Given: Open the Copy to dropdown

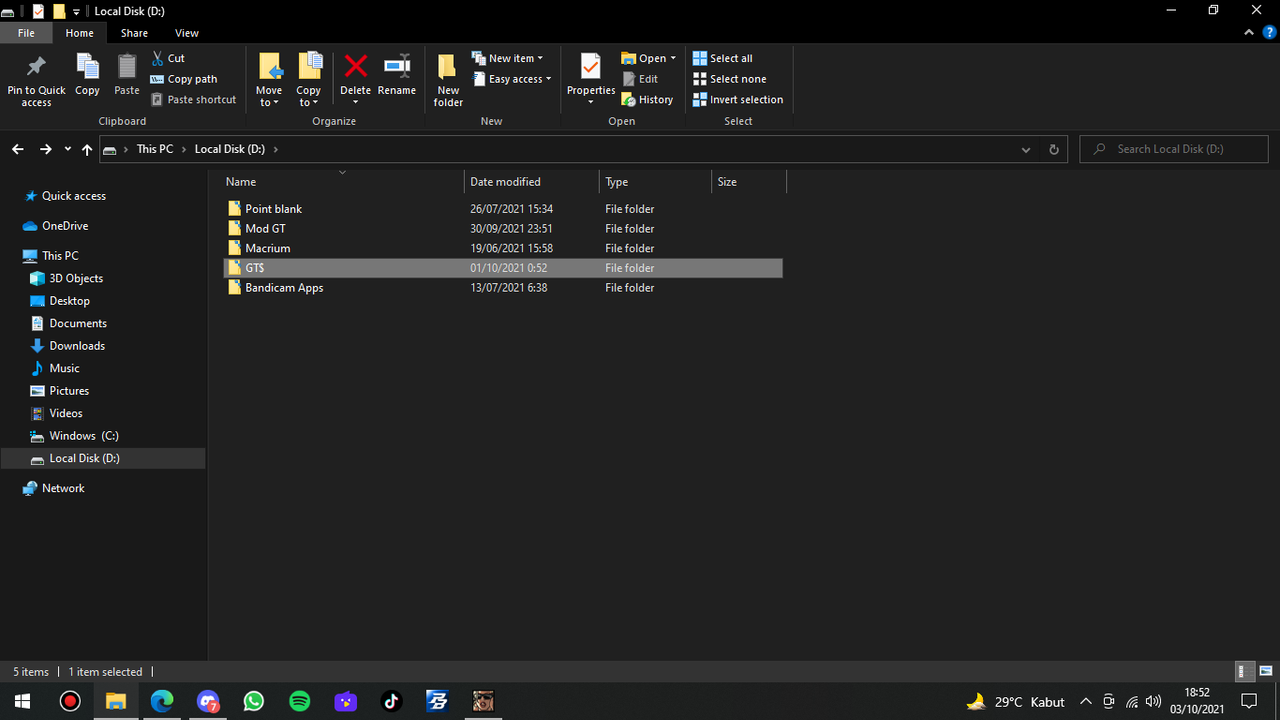Looking at the screenshot, I should click(x=309, y=80).
